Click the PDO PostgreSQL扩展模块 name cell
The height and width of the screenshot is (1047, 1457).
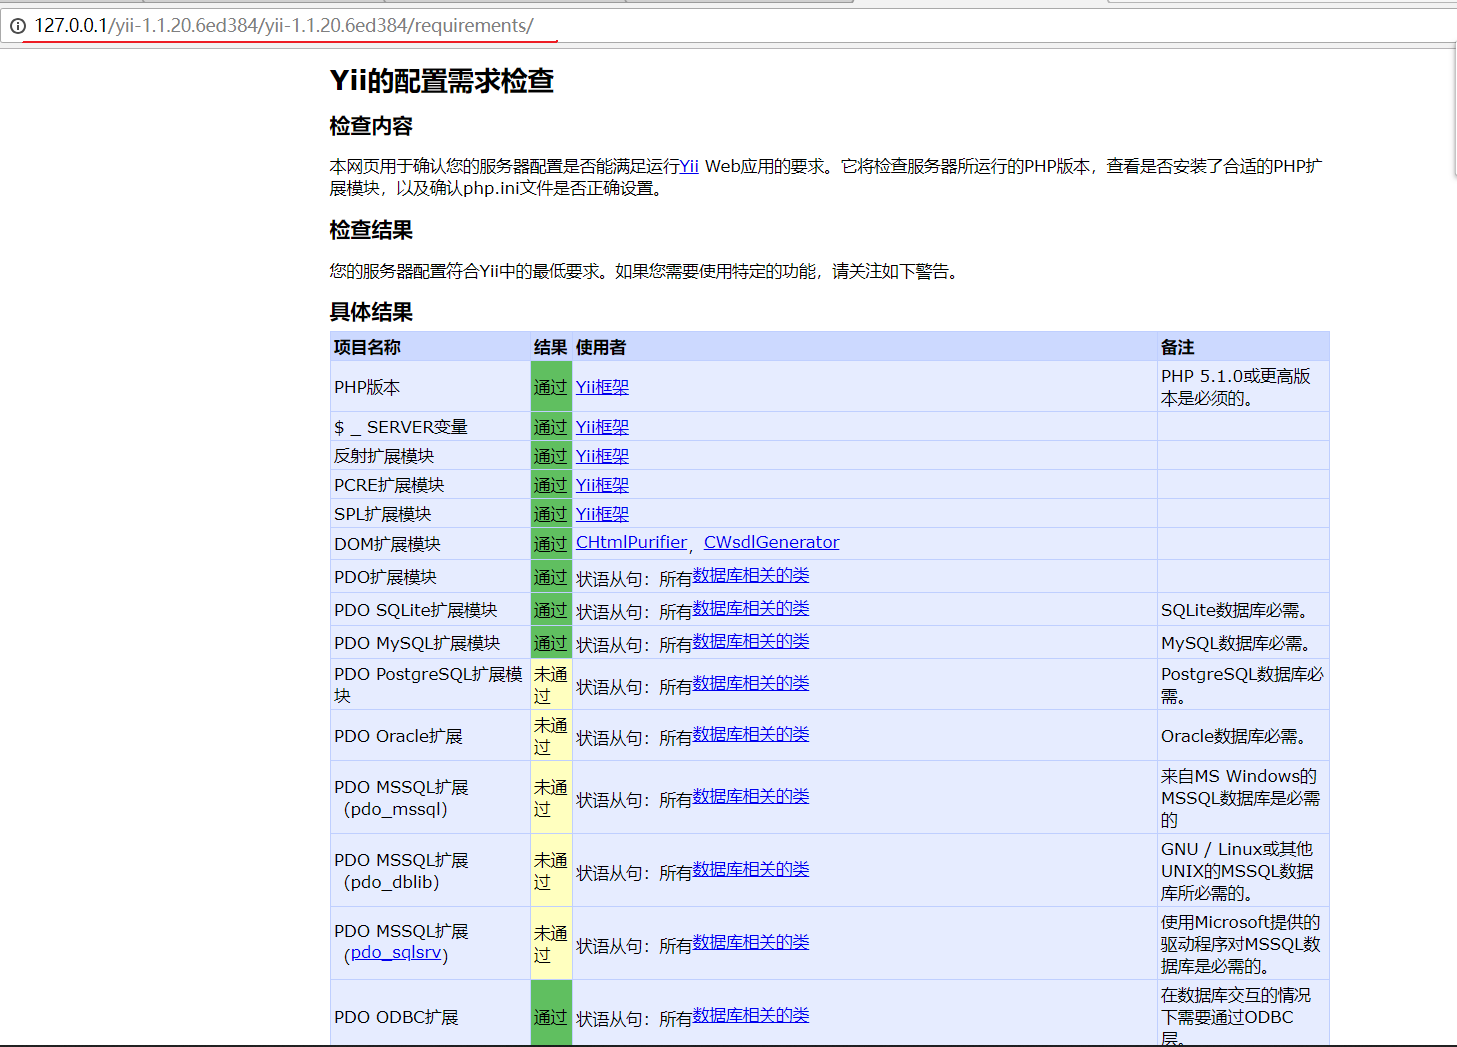point(430,685)
